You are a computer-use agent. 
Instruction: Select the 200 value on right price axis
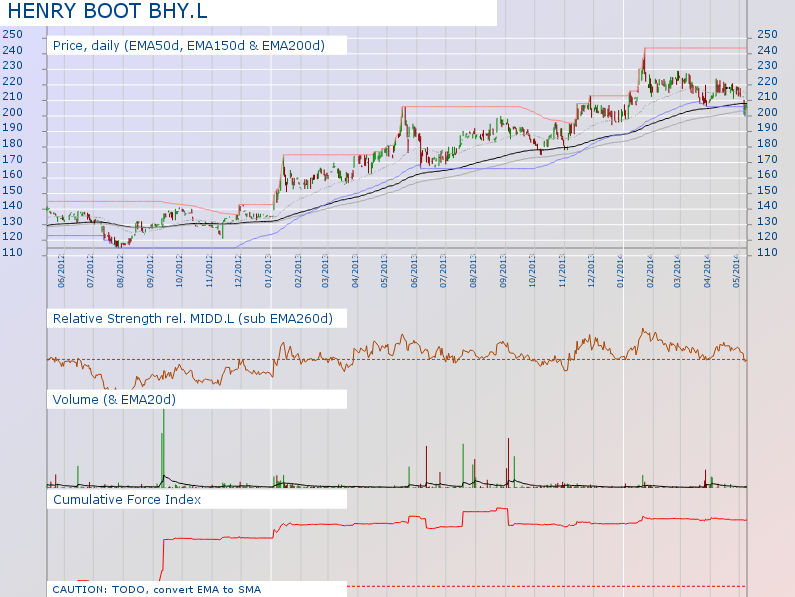[x=767, y=112]
